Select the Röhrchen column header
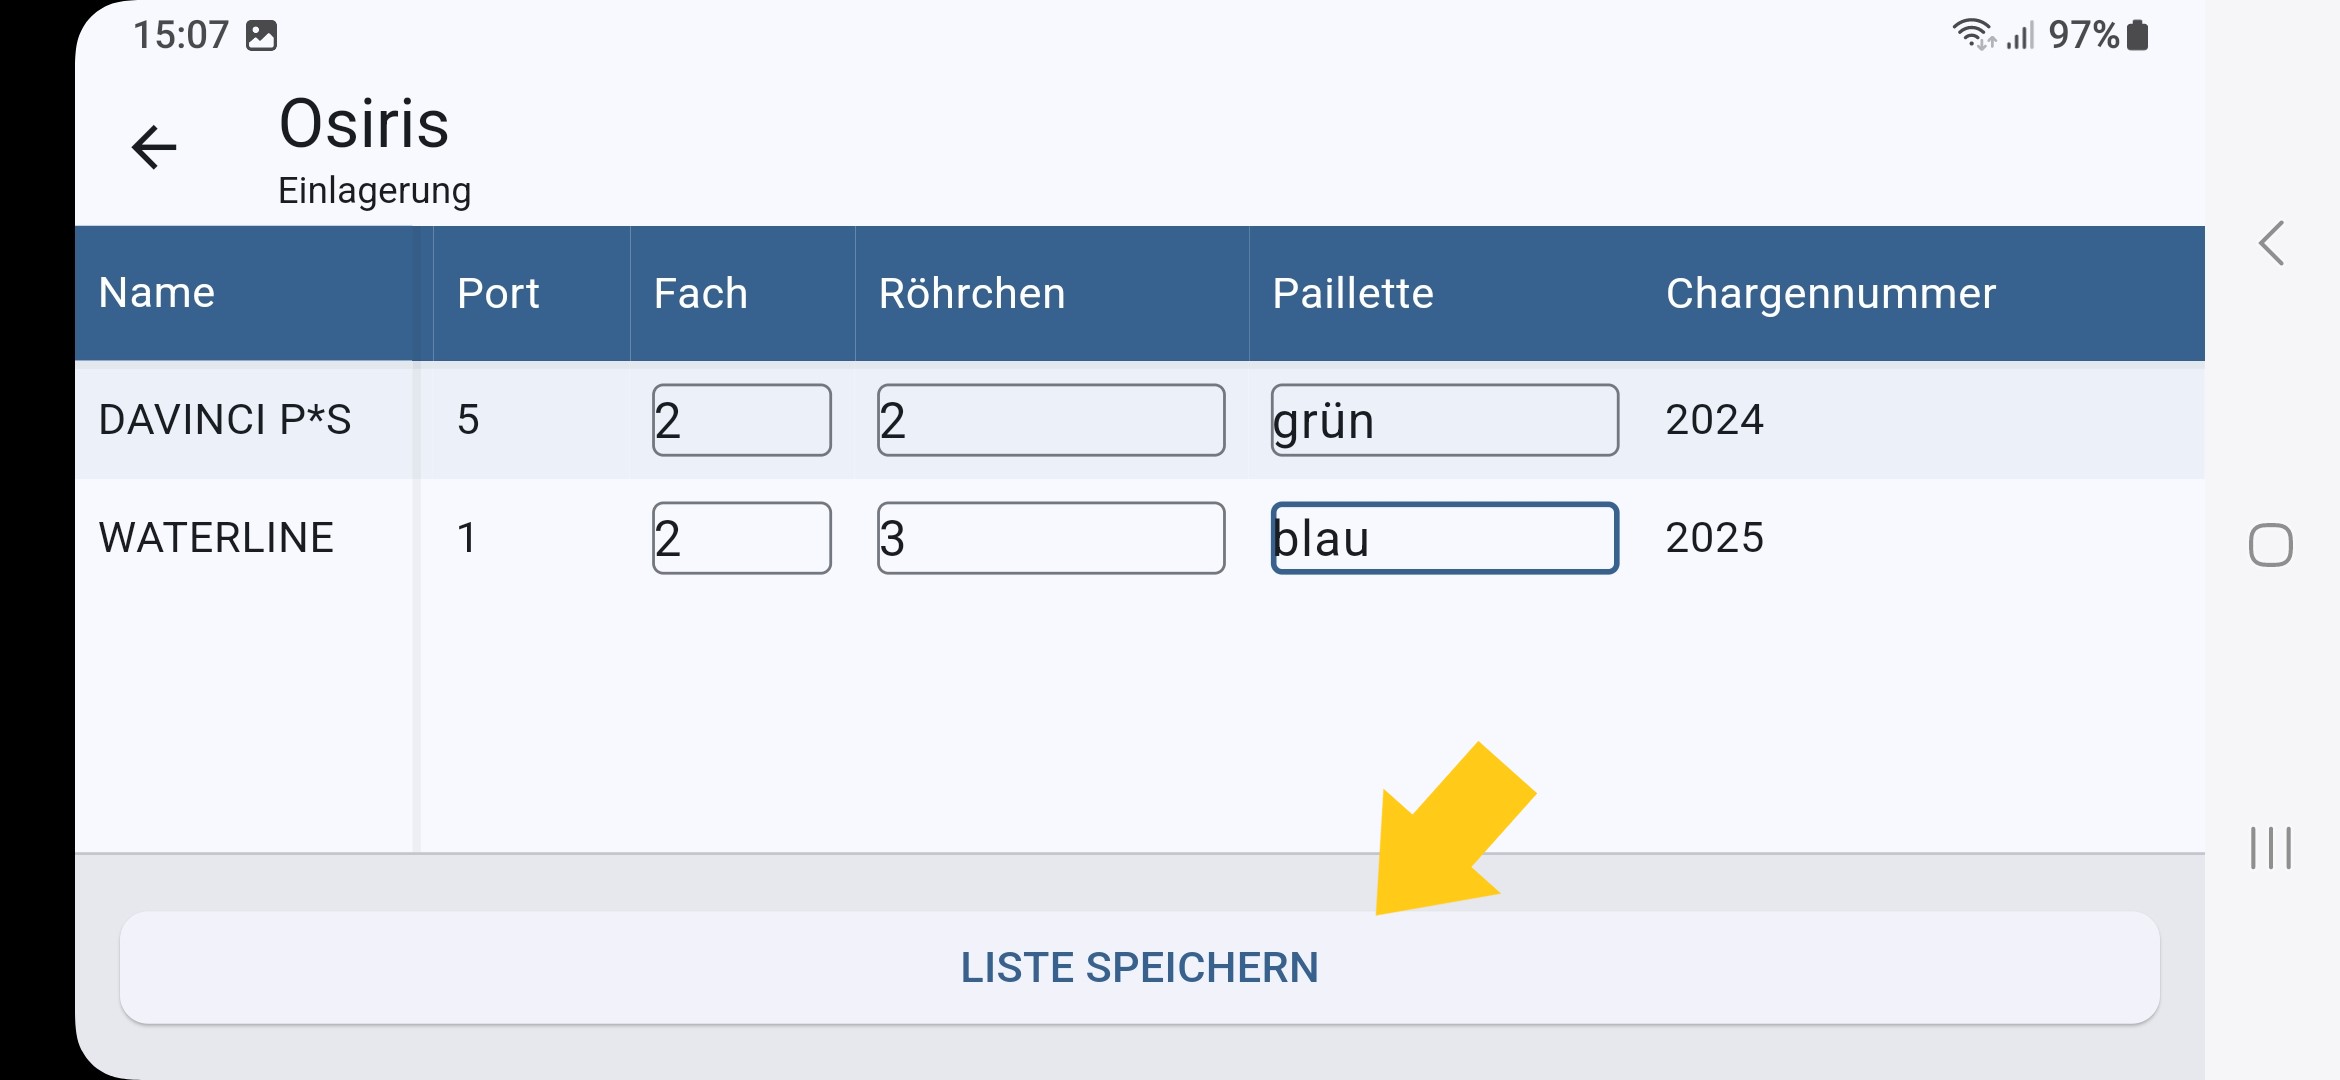The height and width of the screenshot is (1080, 2340). click(972, 293)
